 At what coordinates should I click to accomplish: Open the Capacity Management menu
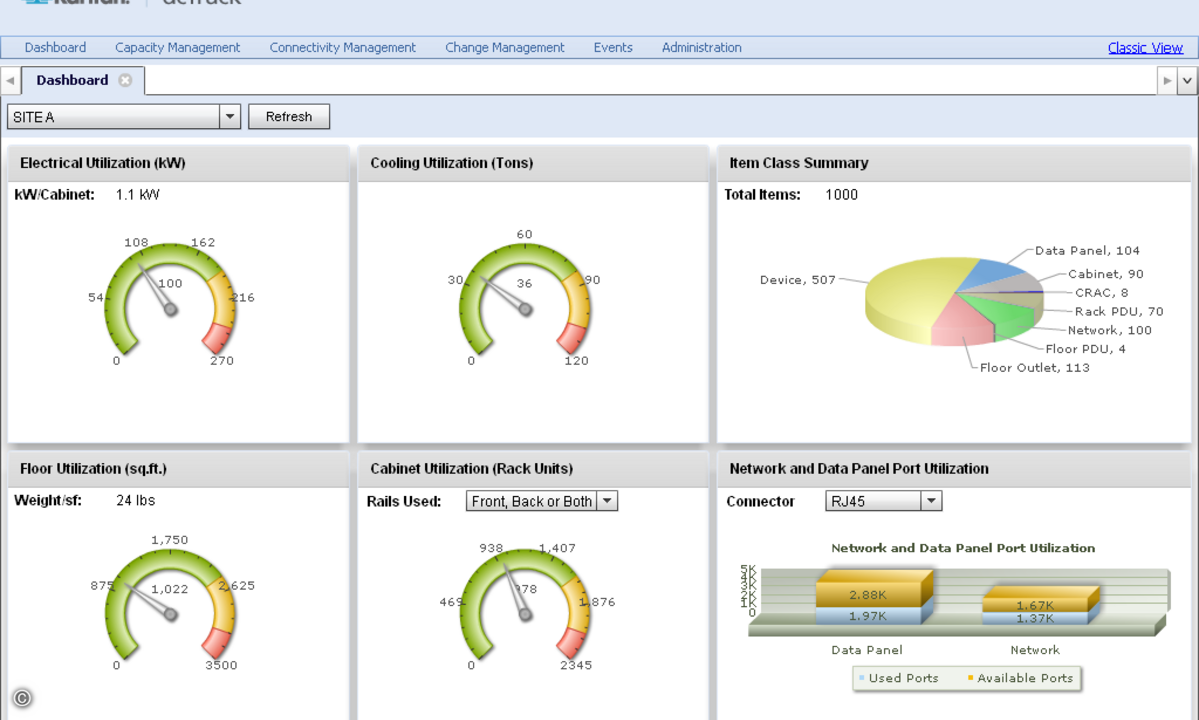tap(177, 47)
